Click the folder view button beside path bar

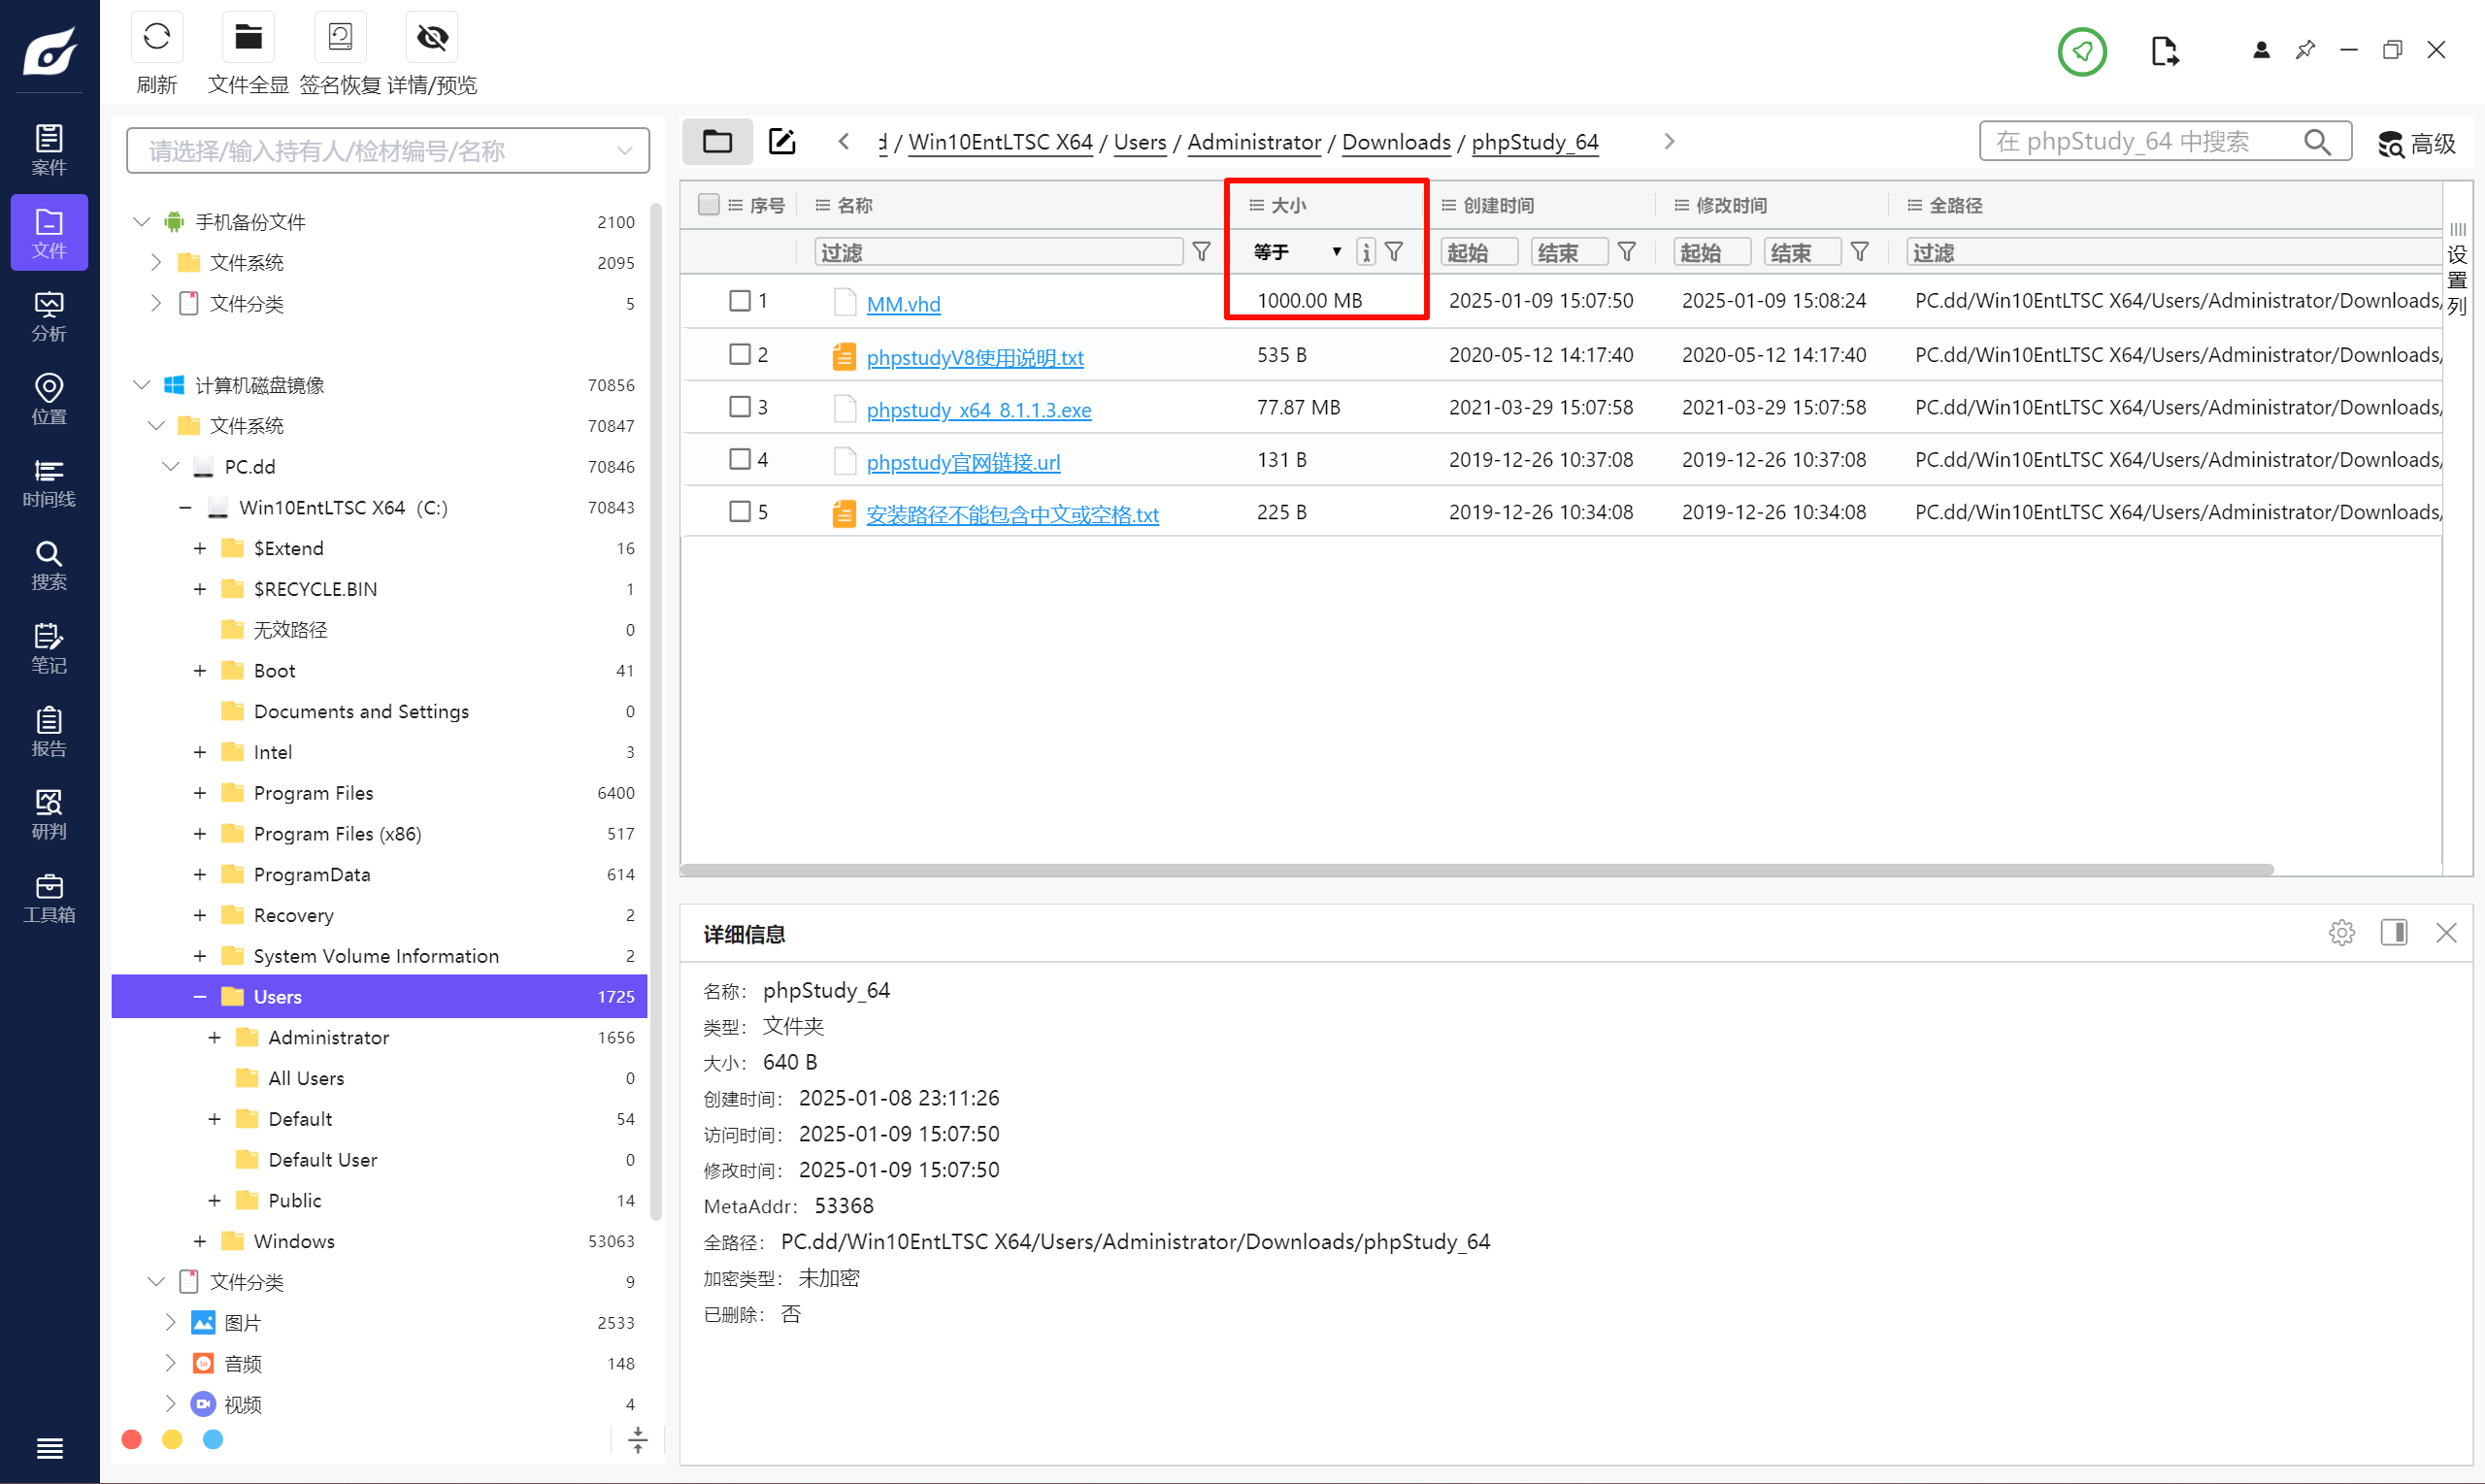(717, 141)
